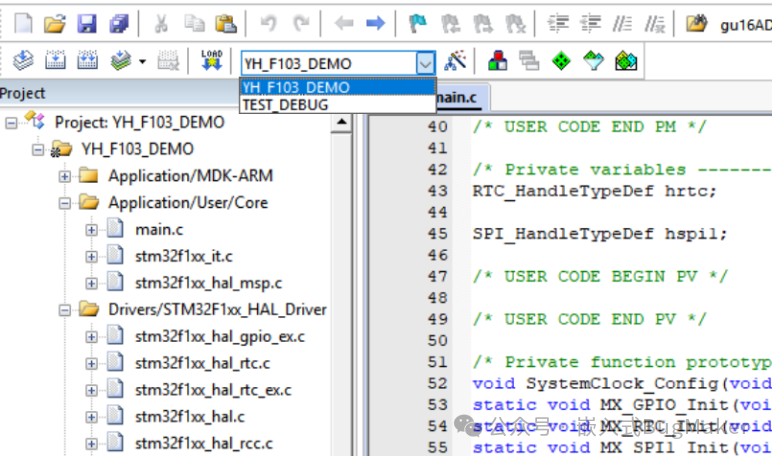
Task: Open the target selection dropdown arrow
Action: tap(426, 63)
